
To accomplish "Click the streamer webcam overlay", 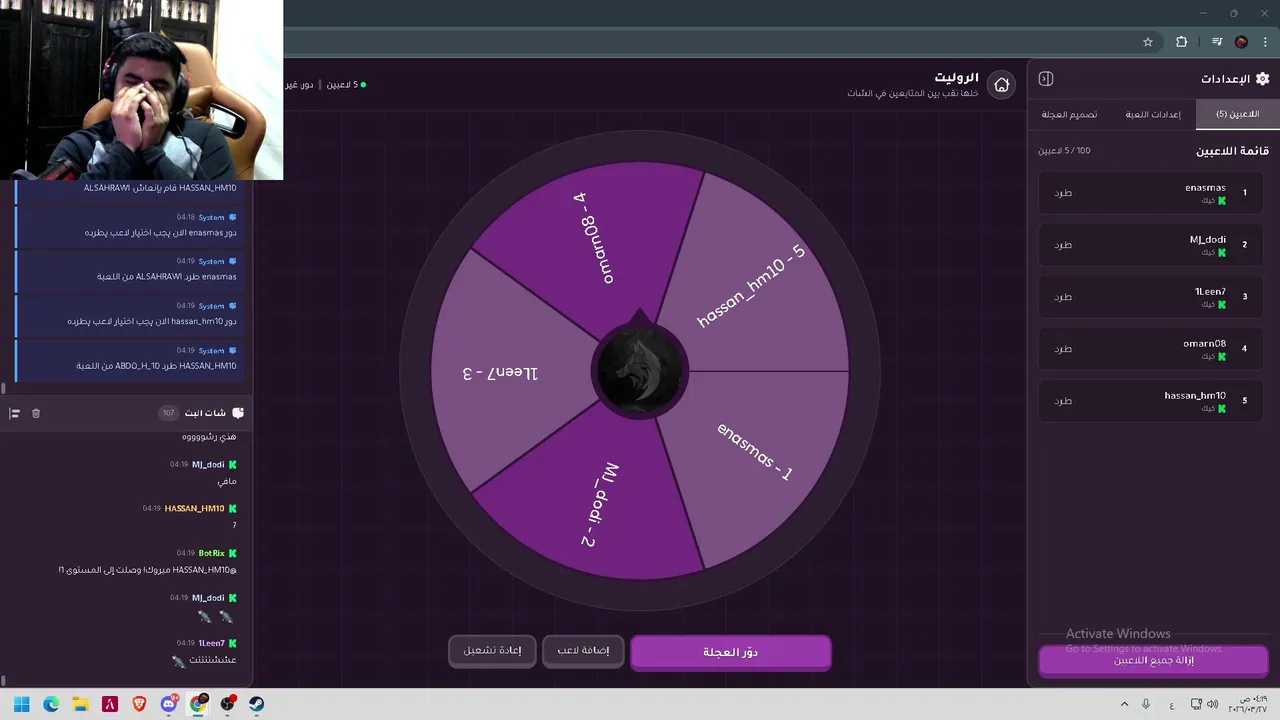I will (141, 90).
